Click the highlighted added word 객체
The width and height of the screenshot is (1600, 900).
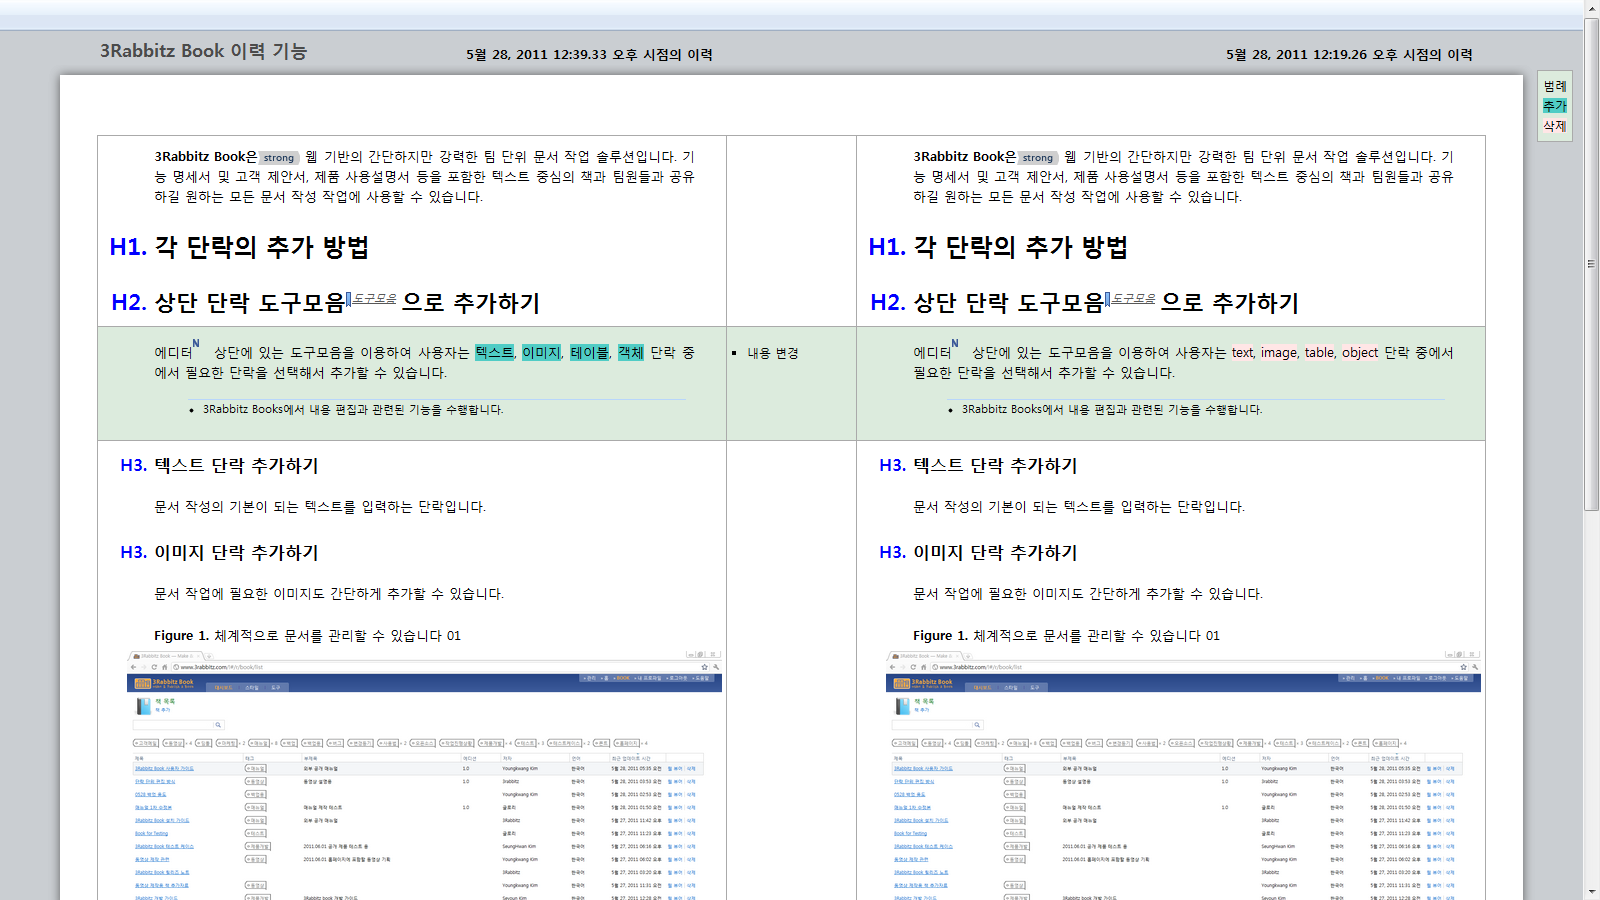coord(631,353)
